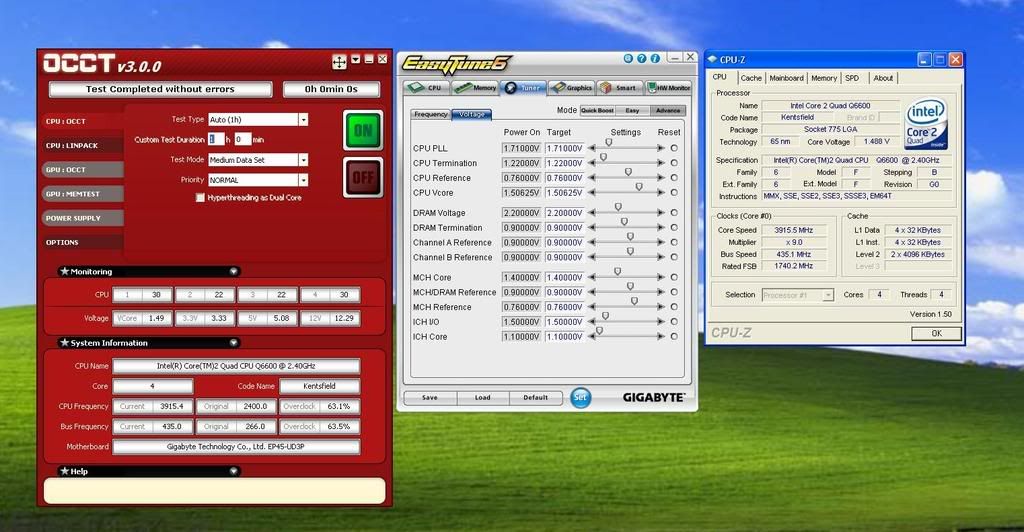Click the EasyTune6 help question mark icon

coord(641,58)
